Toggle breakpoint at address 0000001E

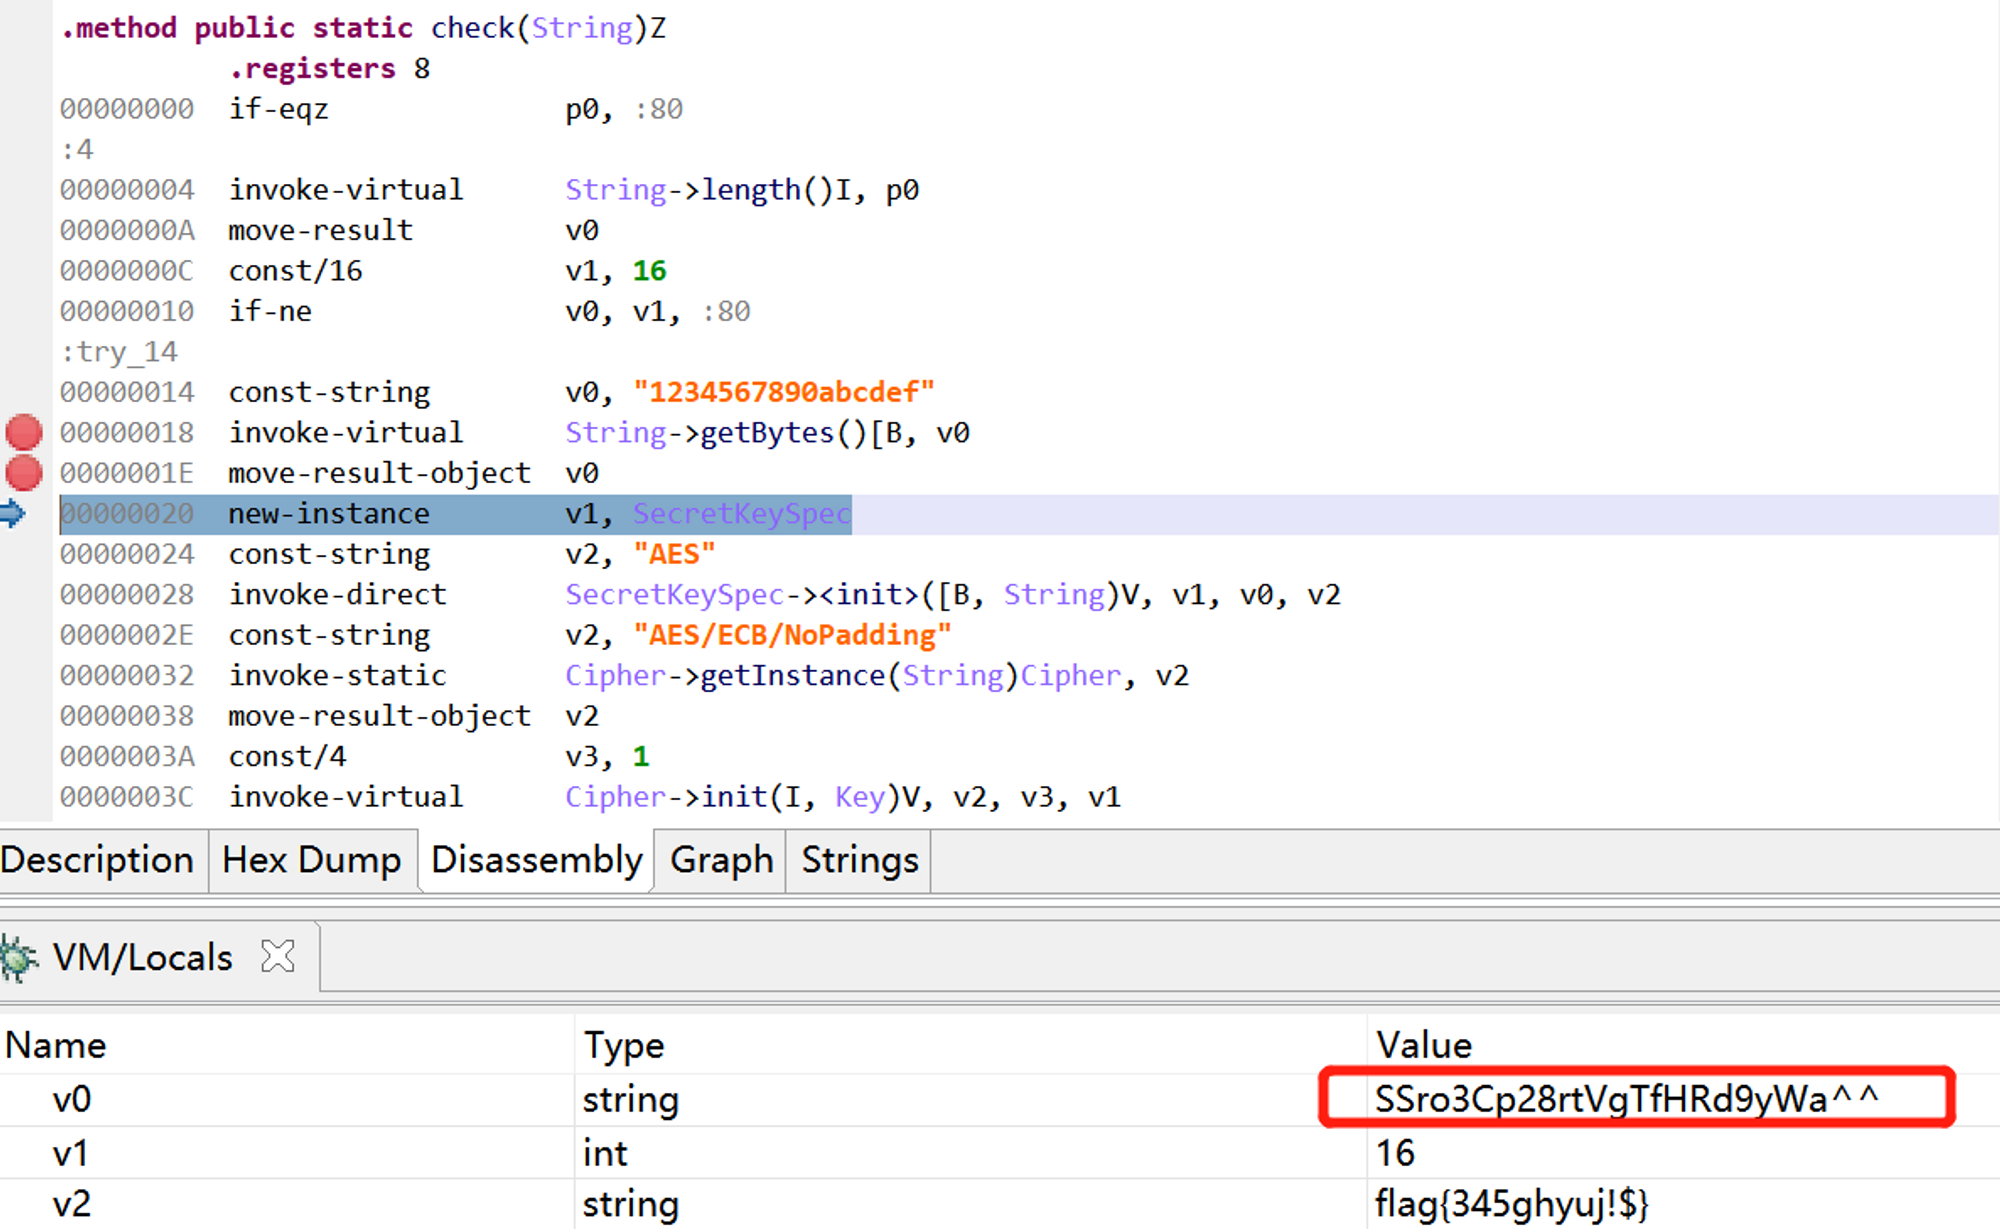pyautogui.click(x=24, y=473)
